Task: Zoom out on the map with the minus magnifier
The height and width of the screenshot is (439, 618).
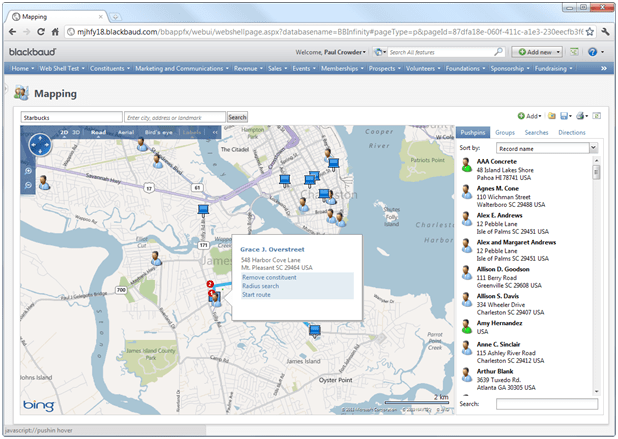Action: point(28,185)
